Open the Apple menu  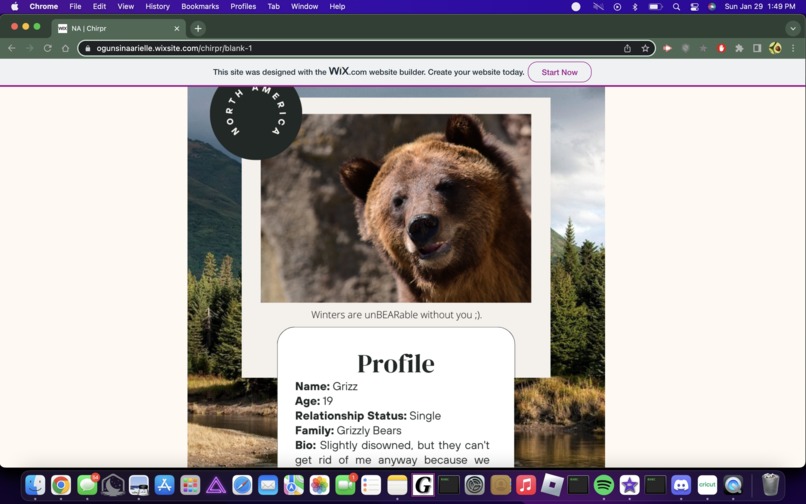(x=15, y=7)
